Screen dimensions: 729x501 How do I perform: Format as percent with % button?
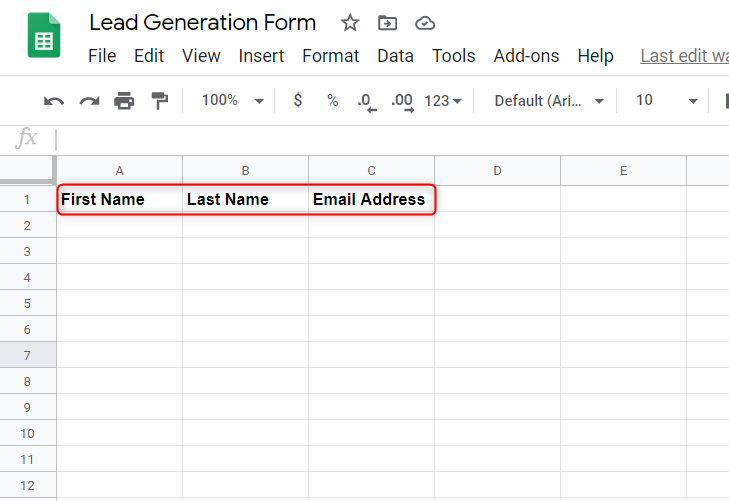coord(332,100)
